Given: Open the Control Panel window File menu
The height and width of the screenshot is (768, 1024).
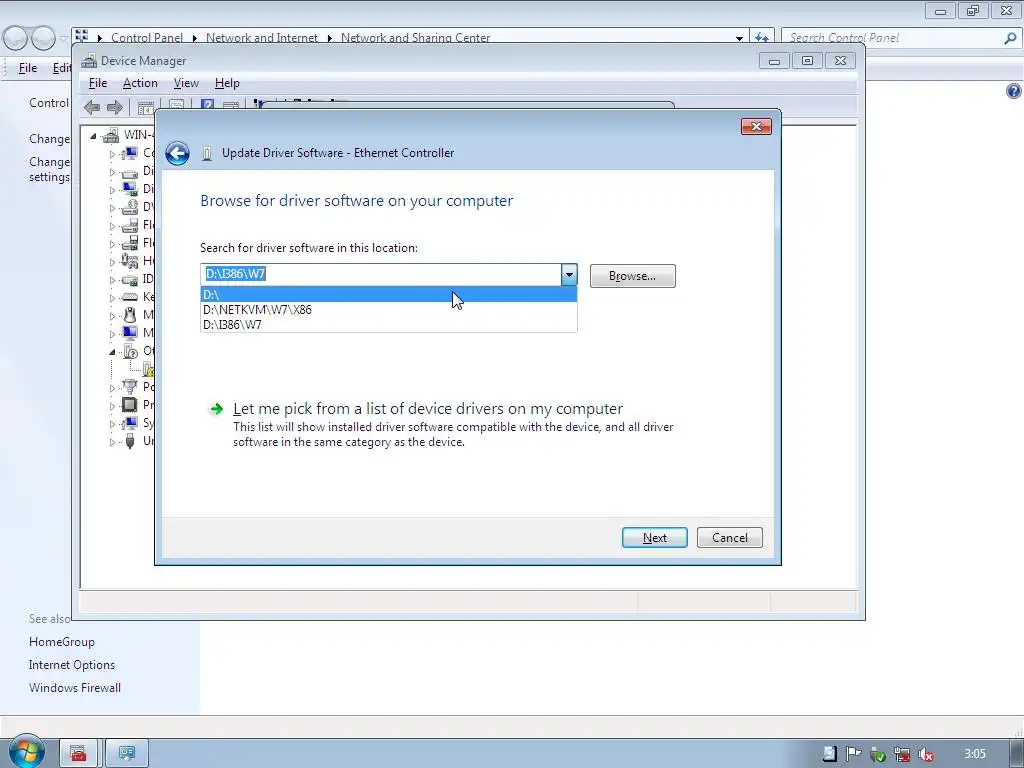Looking at the screenshot, I should tap(28, 68).
